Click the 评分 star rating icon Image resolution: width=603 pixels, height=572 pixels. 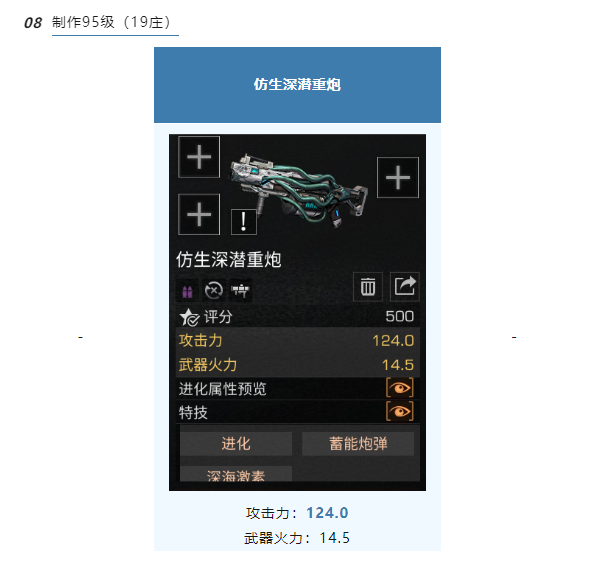point(189,317)
